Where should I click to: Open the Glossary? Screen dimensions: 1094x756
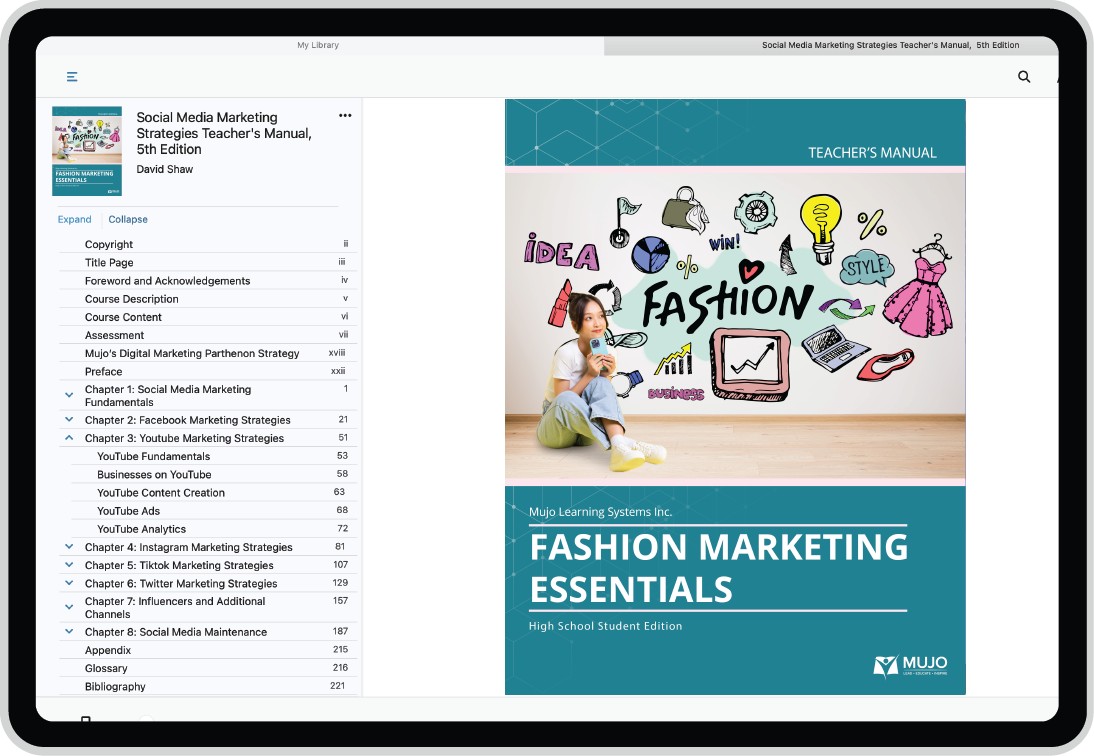coord(106,668)
